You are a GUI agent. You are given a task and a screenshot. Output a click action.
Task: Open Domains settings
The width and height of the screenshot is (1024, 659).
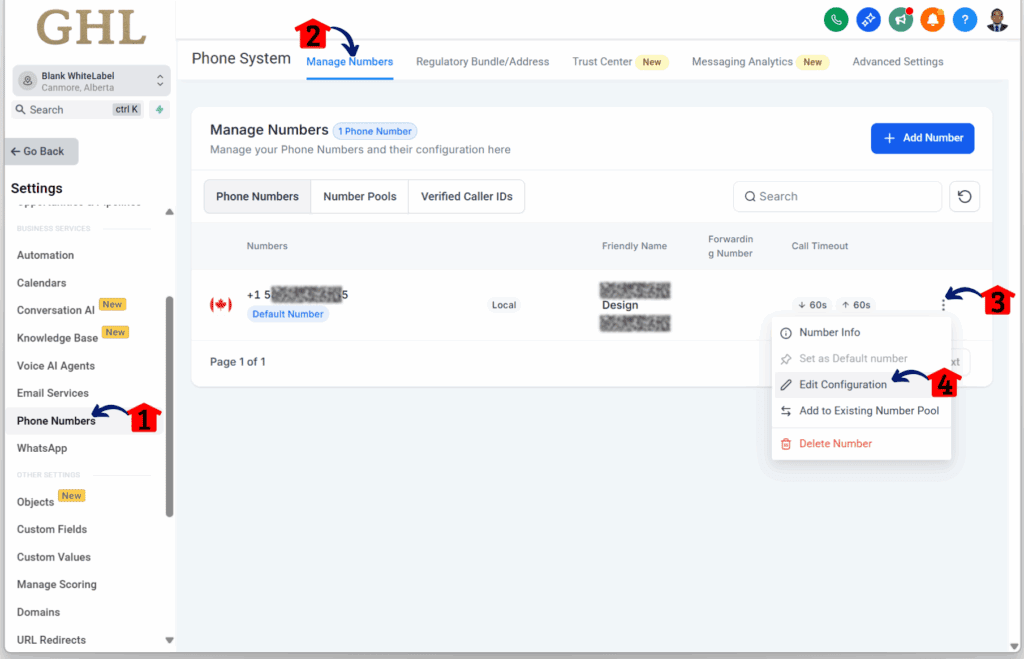pyautogui.click(x=38, y=612)
